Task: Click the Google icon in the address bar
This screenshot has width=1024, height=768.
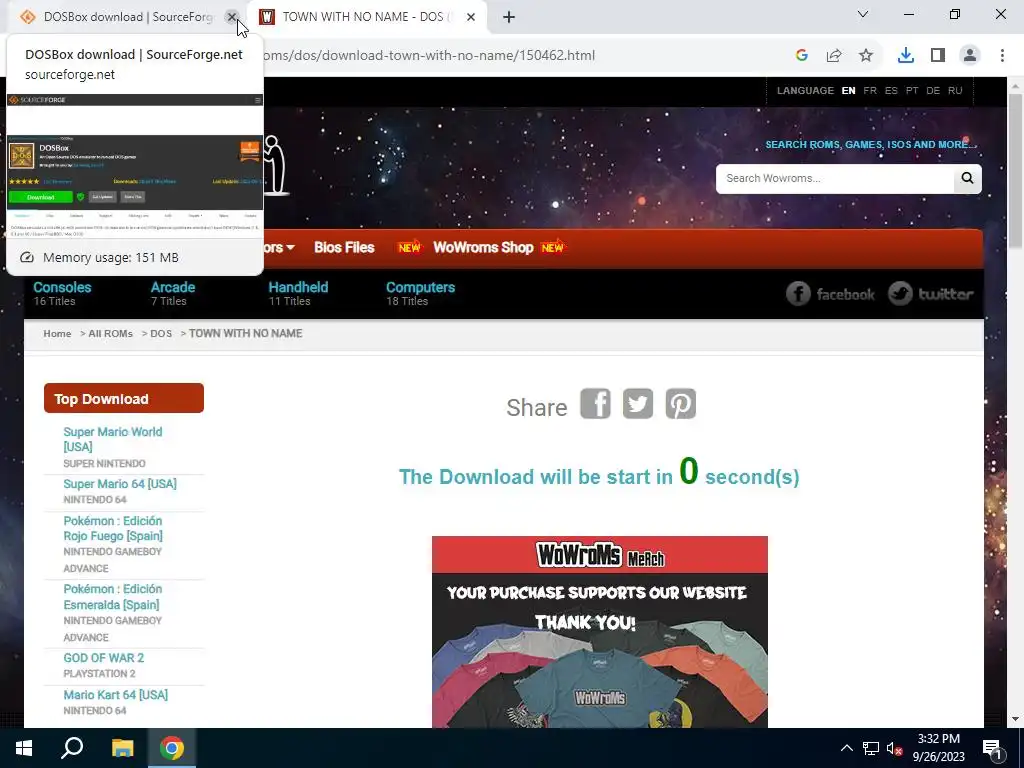Action: (802, 56)
